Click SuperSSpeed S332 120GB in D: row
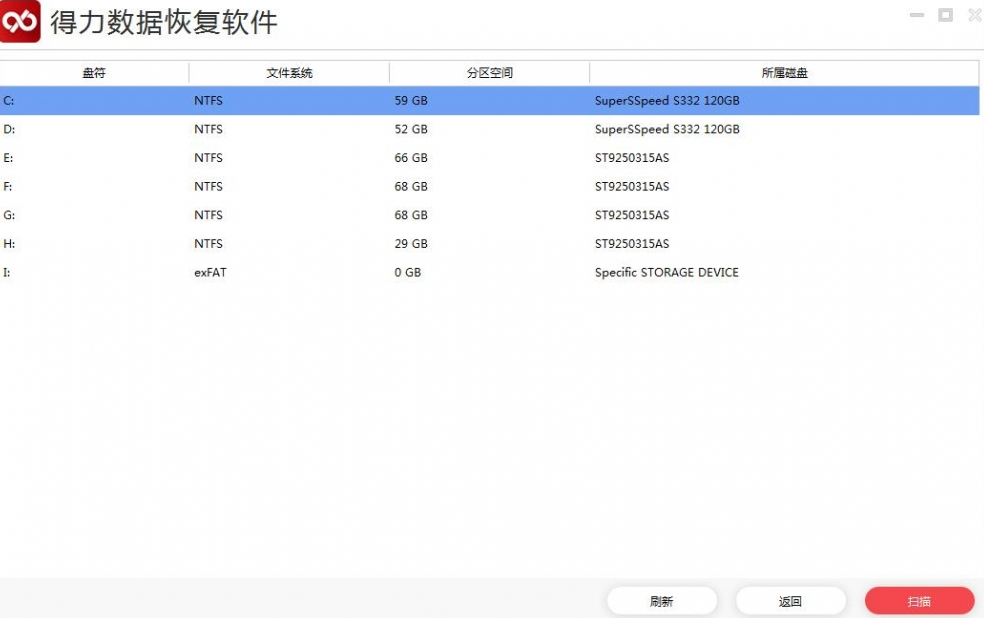The image size is (984, 618). click(x=667, y=129)
